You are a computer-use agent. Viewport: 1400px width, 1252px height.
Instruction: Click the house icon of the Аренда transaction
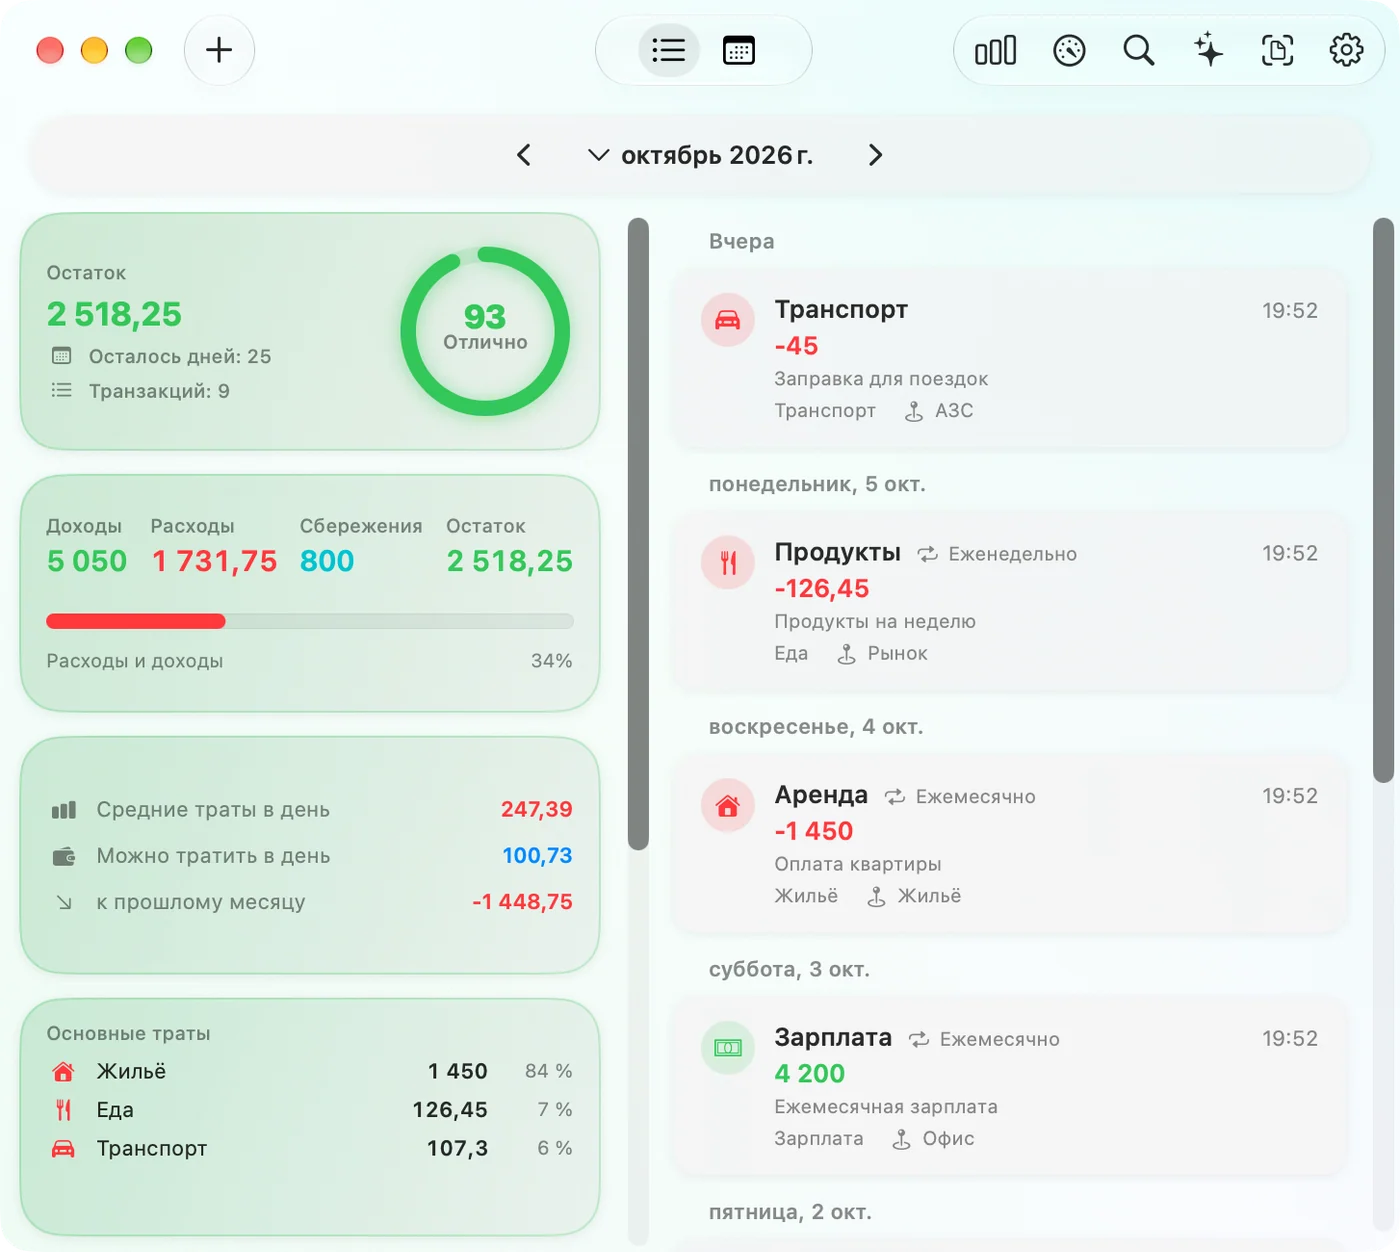coord(728,805)
